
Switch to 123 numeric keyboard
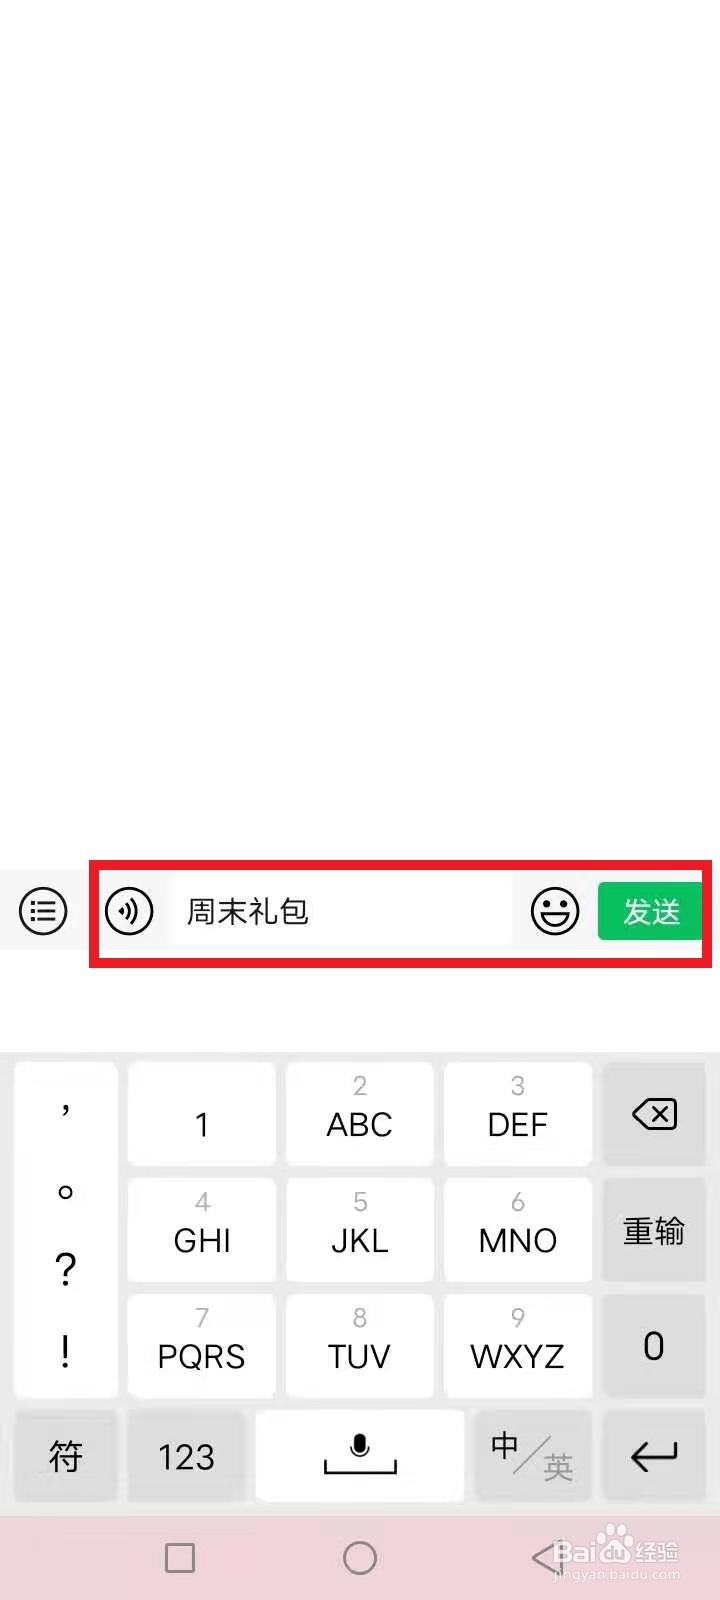(x=186, y=1456)
